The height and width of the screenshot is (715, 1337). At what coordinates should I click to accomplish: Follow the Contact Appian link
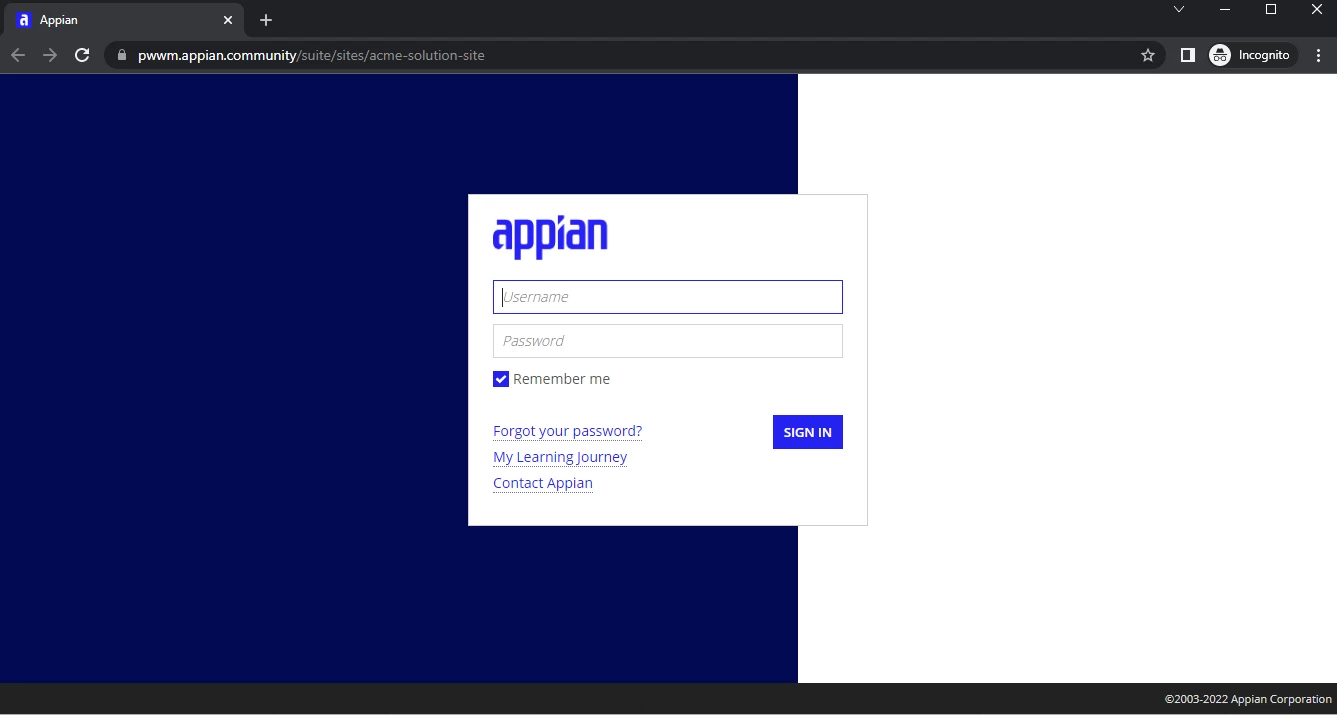pos(543,483)
